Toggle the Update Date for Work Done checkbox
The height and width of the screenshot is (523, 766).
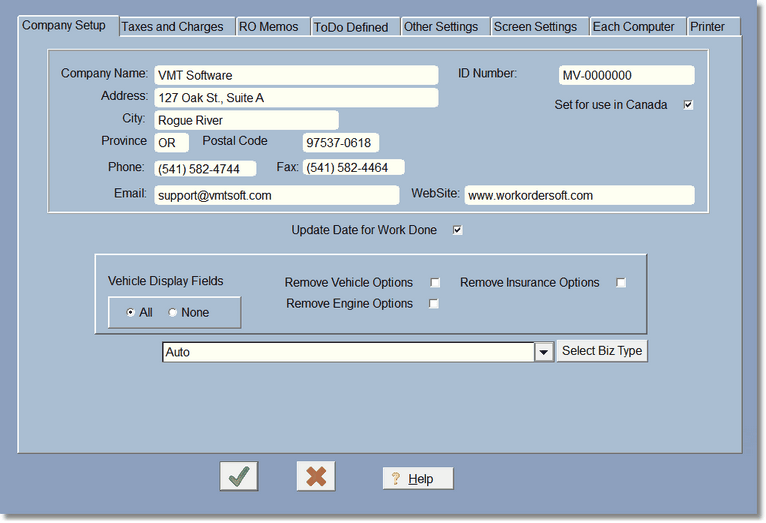[457, 230]
